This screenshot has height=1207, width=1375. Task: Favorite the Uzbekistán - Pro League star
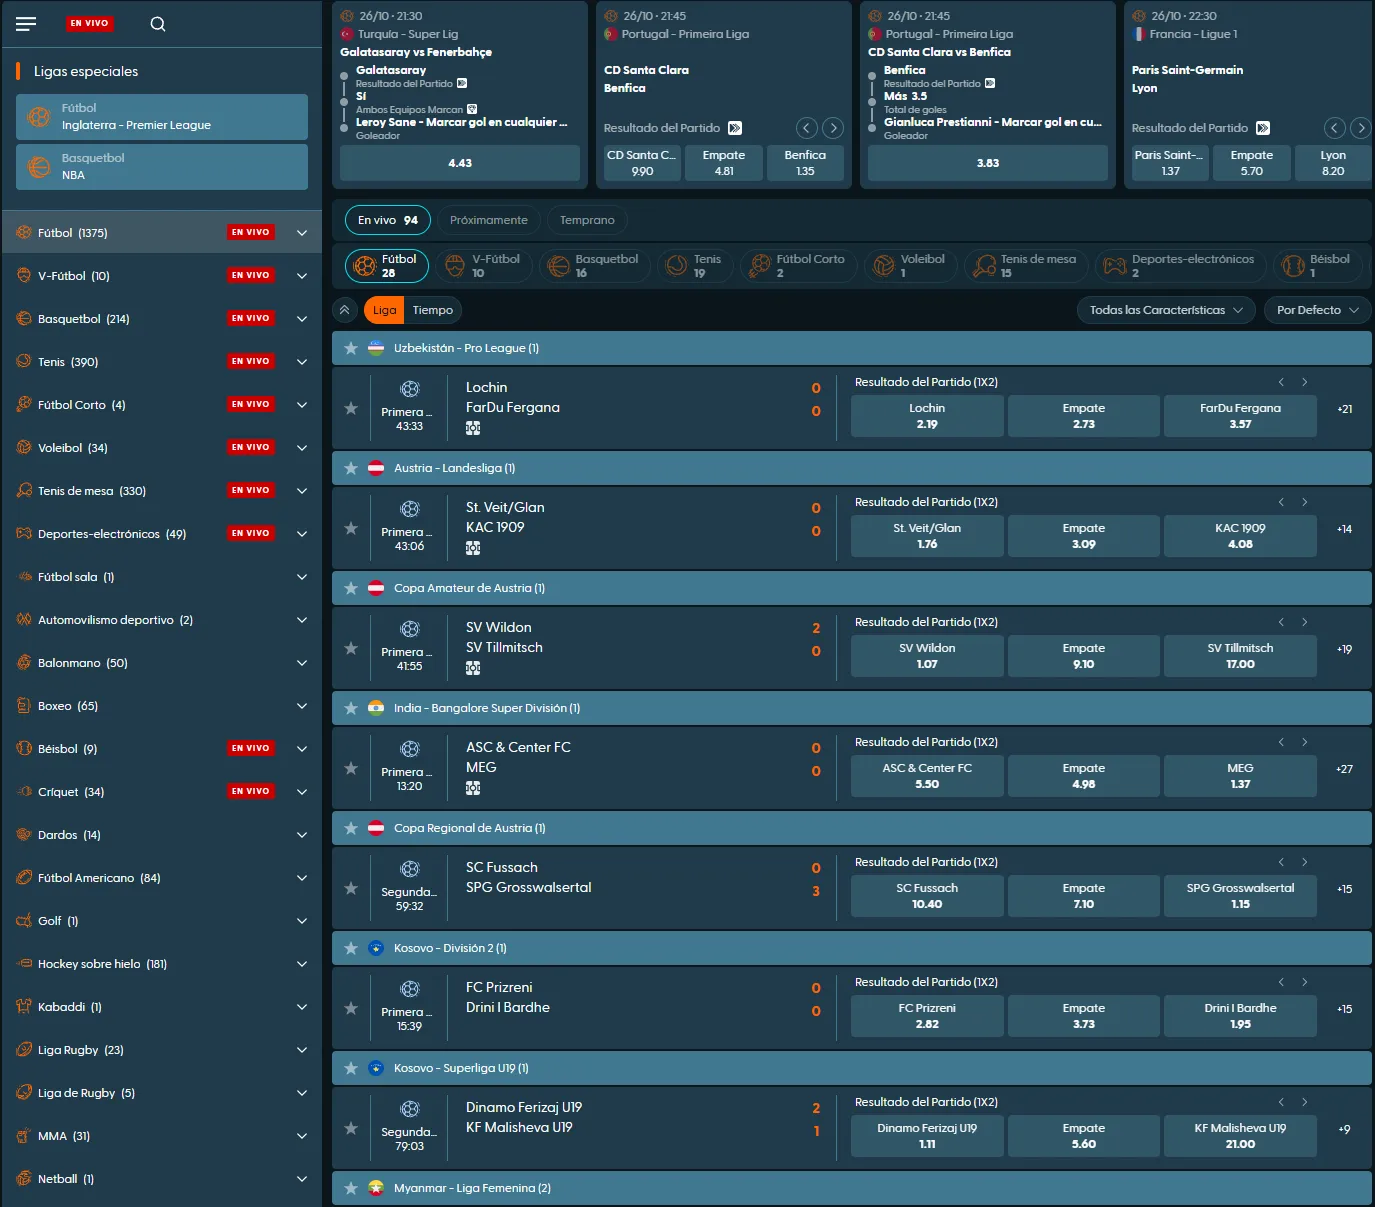pos(351,348)
